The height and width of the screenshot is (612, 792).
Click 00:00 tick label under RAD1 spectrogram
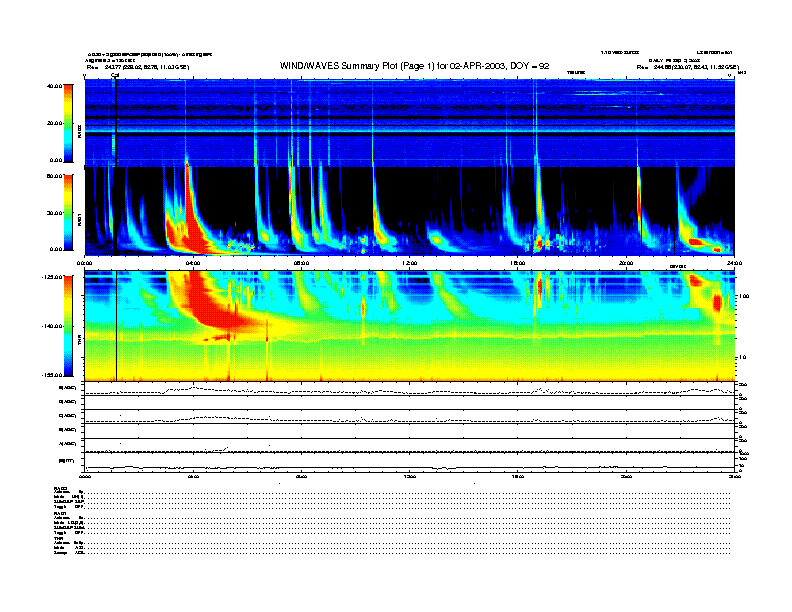[84, 263]
